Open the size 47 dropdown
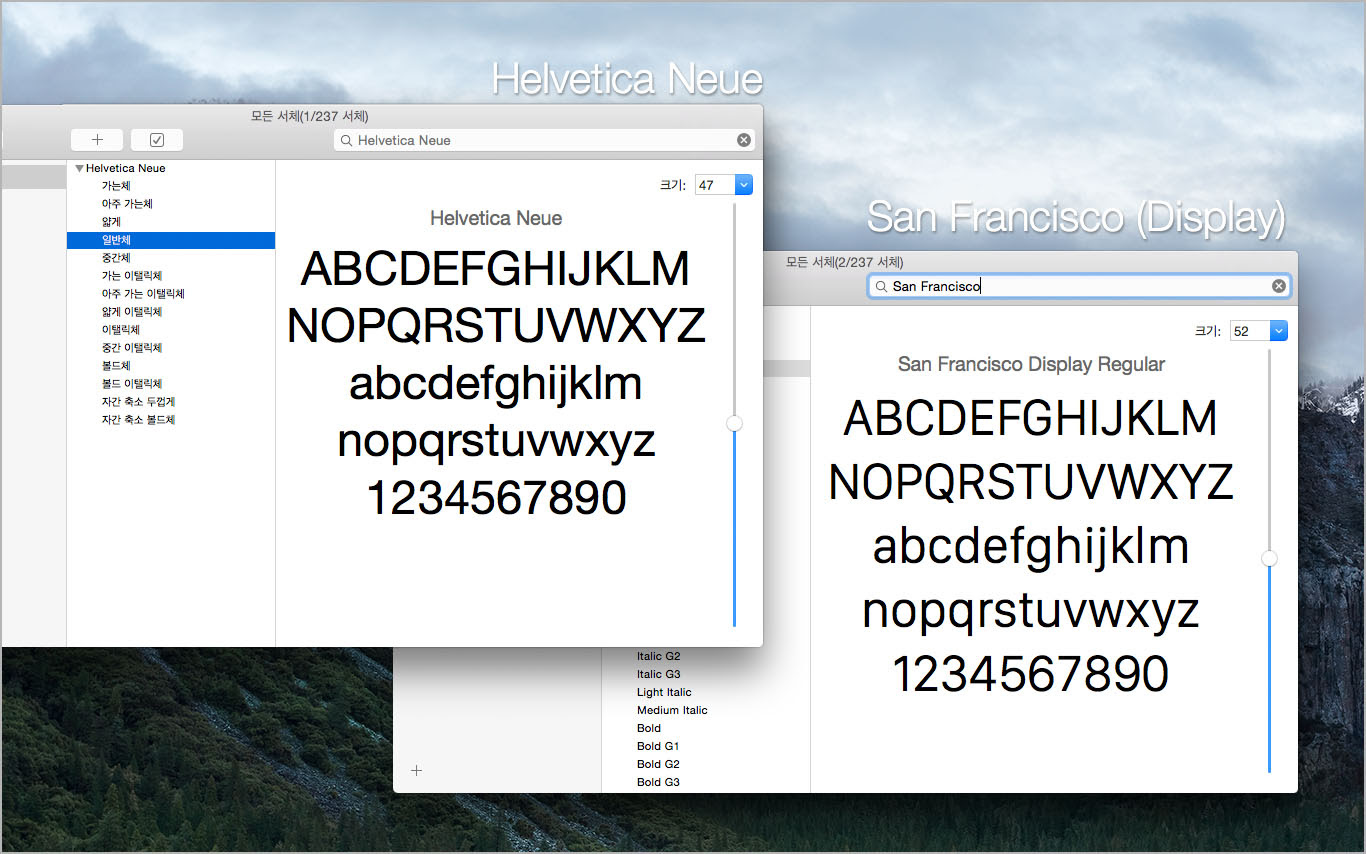 pyautogui.click(x=743, y=185)
